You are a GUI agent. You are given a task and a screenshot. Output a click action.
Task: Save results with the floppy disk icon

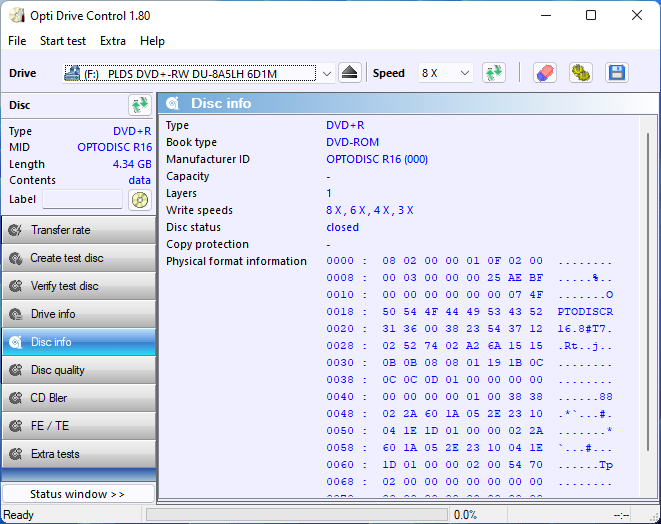click(x=617, y=73)
